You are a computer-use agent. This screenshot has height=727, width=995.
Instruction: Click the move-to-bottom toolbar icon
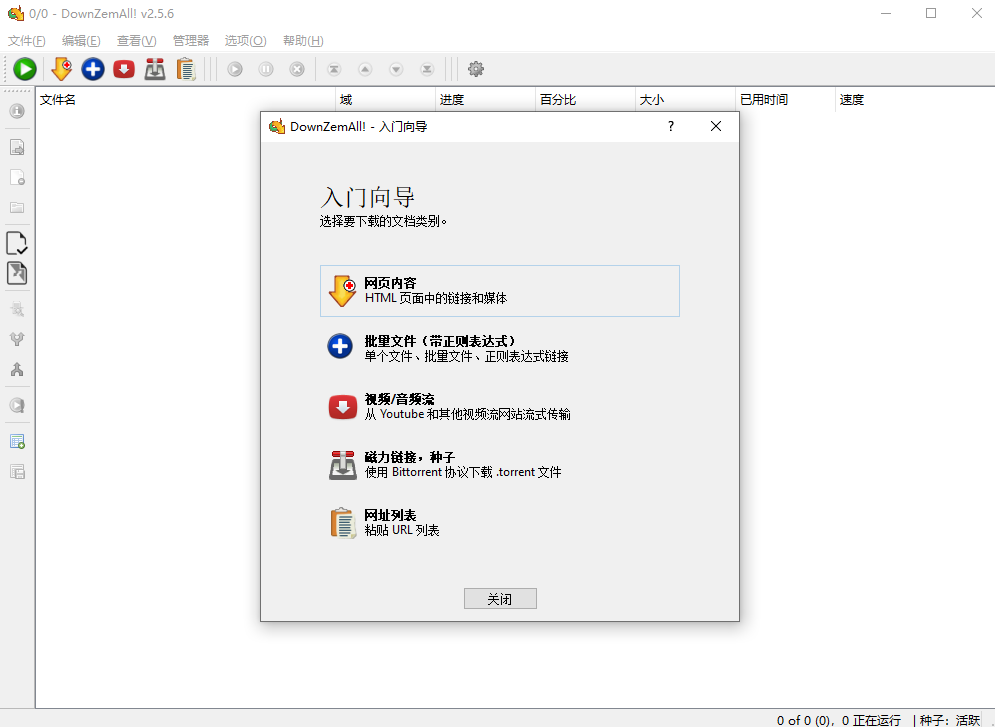(x=427, y=69)
